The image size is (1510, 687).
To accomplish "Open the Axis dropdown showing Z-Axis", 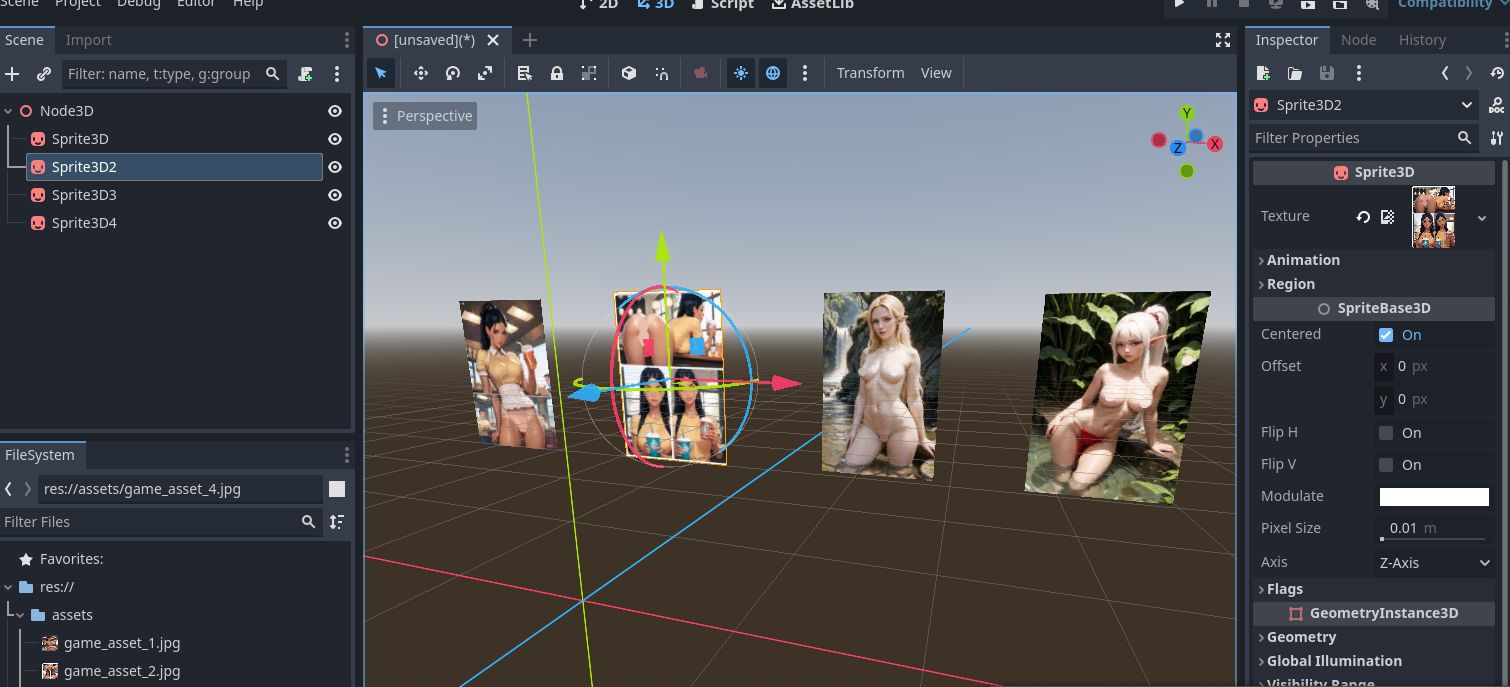I will (x=1434, y=563).
